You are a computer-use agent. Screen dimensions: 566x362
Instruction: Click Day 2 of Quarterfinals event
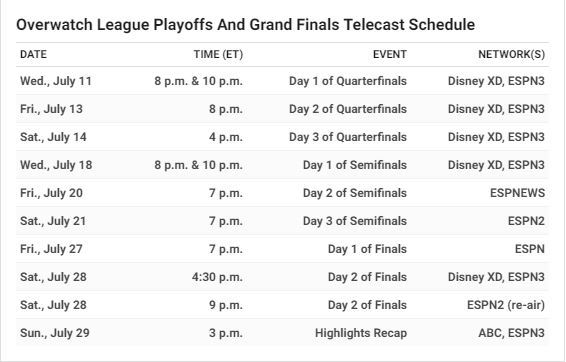point(348,109)
